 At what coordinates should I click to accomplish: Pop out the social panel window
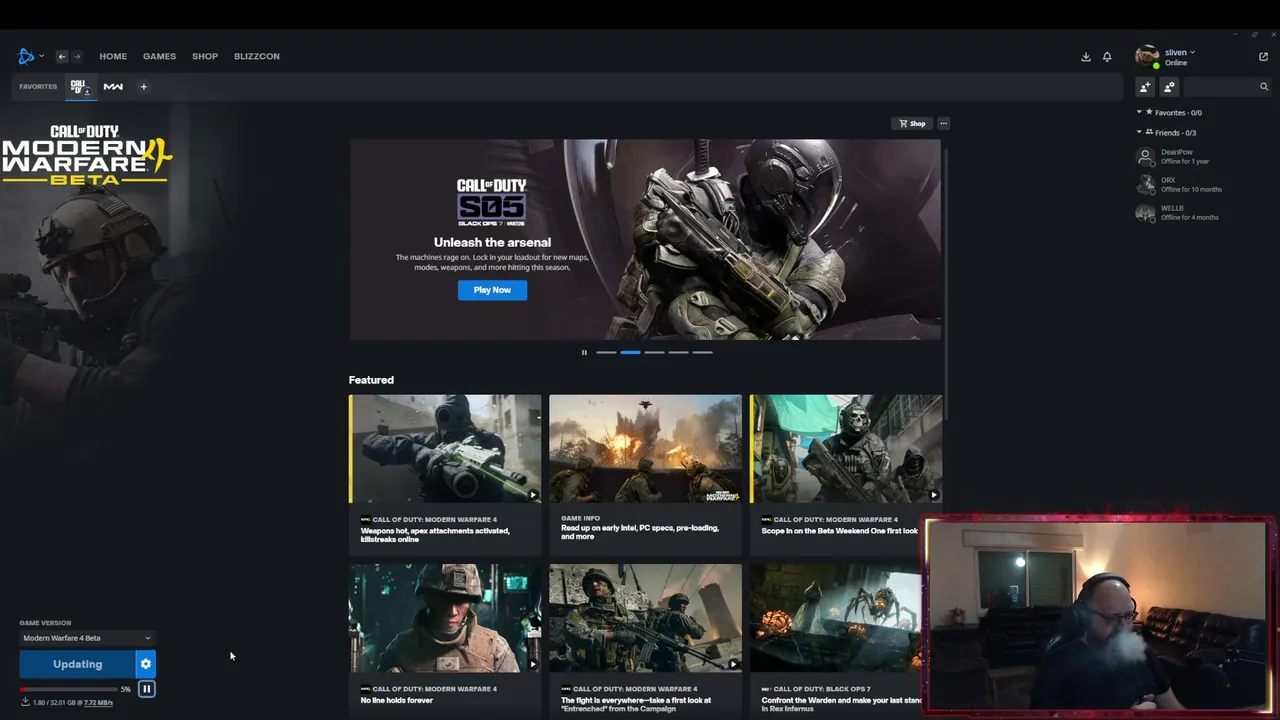coord(1263,57)
